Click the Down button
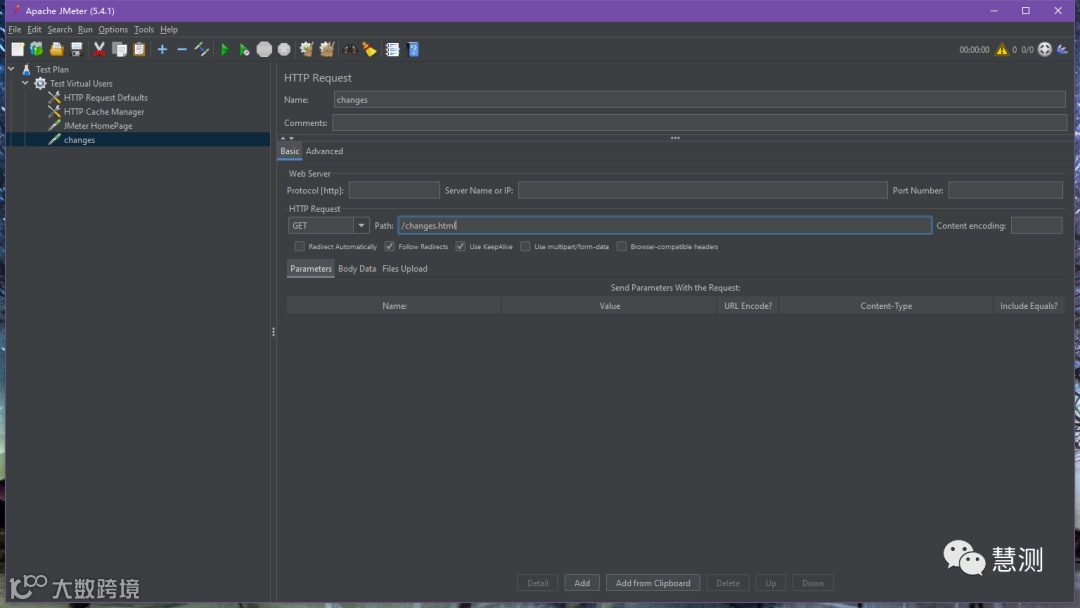Image resolution: width=1080 pixels, height=608 pixels. (x=813, y=583)
